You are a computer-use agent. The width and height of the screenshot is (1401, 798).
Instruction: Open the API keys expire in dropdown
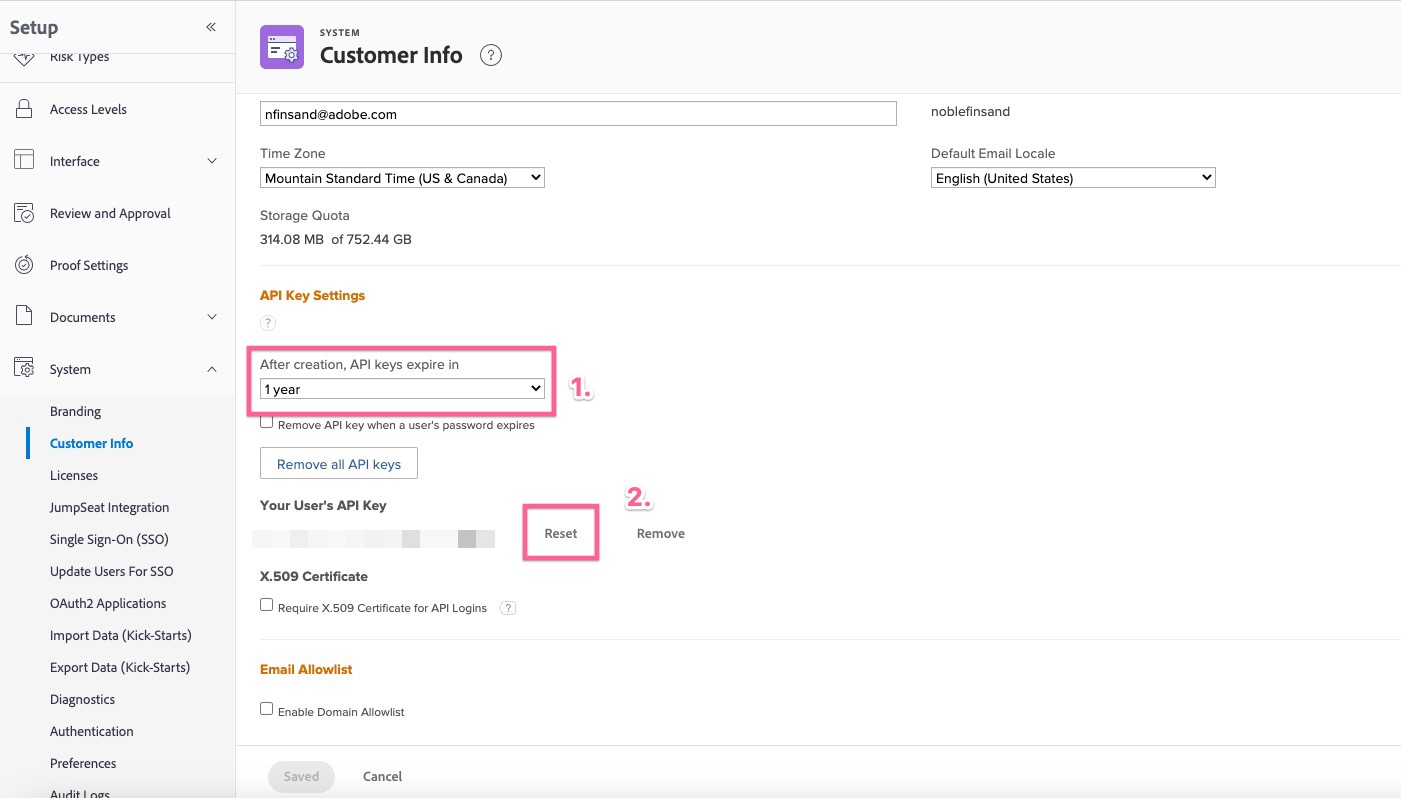coord(402,389)
